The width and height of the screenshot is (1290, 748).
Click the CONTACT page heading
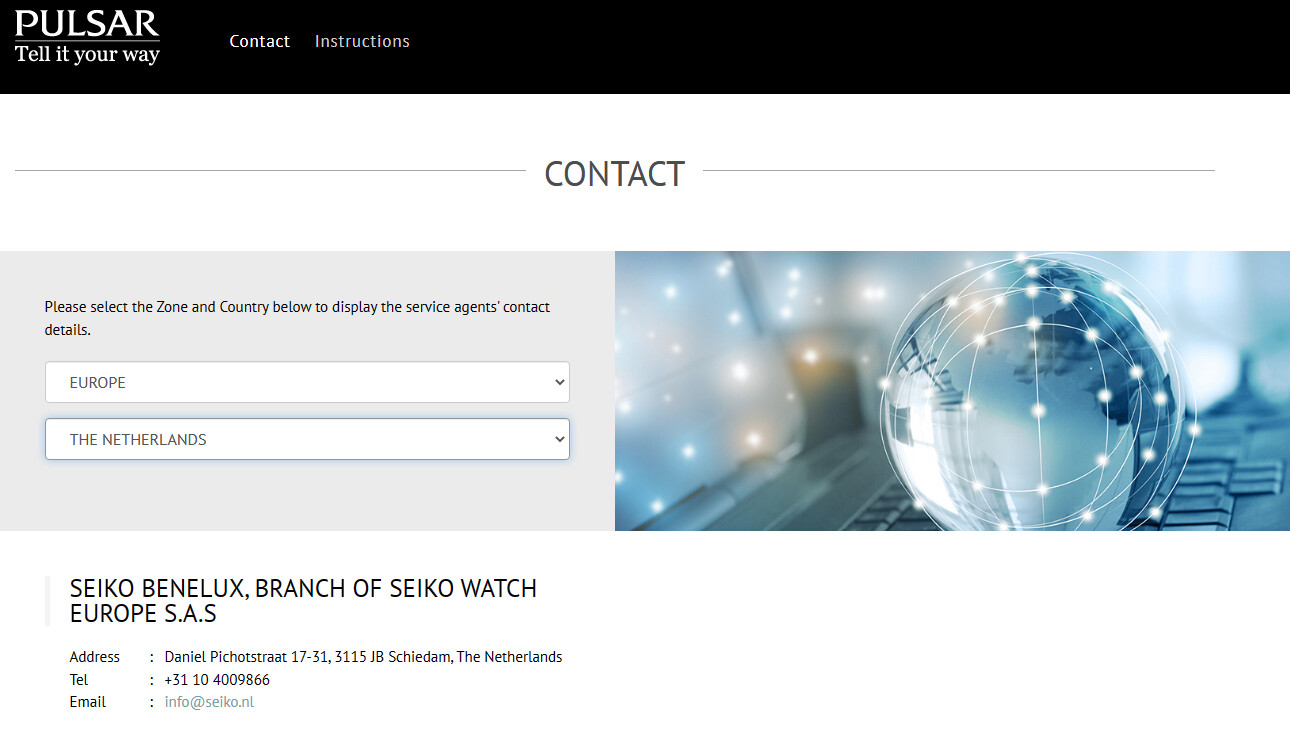(x=614, y=174)
